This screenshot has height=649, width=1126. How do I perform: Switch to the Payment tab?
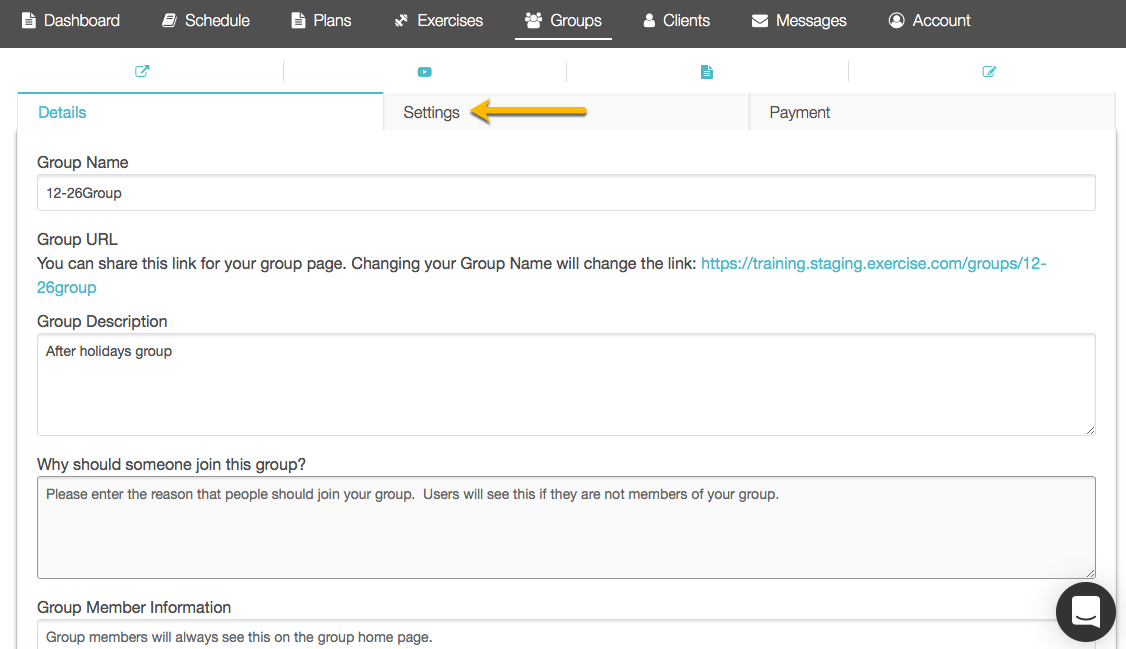(932, 112)
